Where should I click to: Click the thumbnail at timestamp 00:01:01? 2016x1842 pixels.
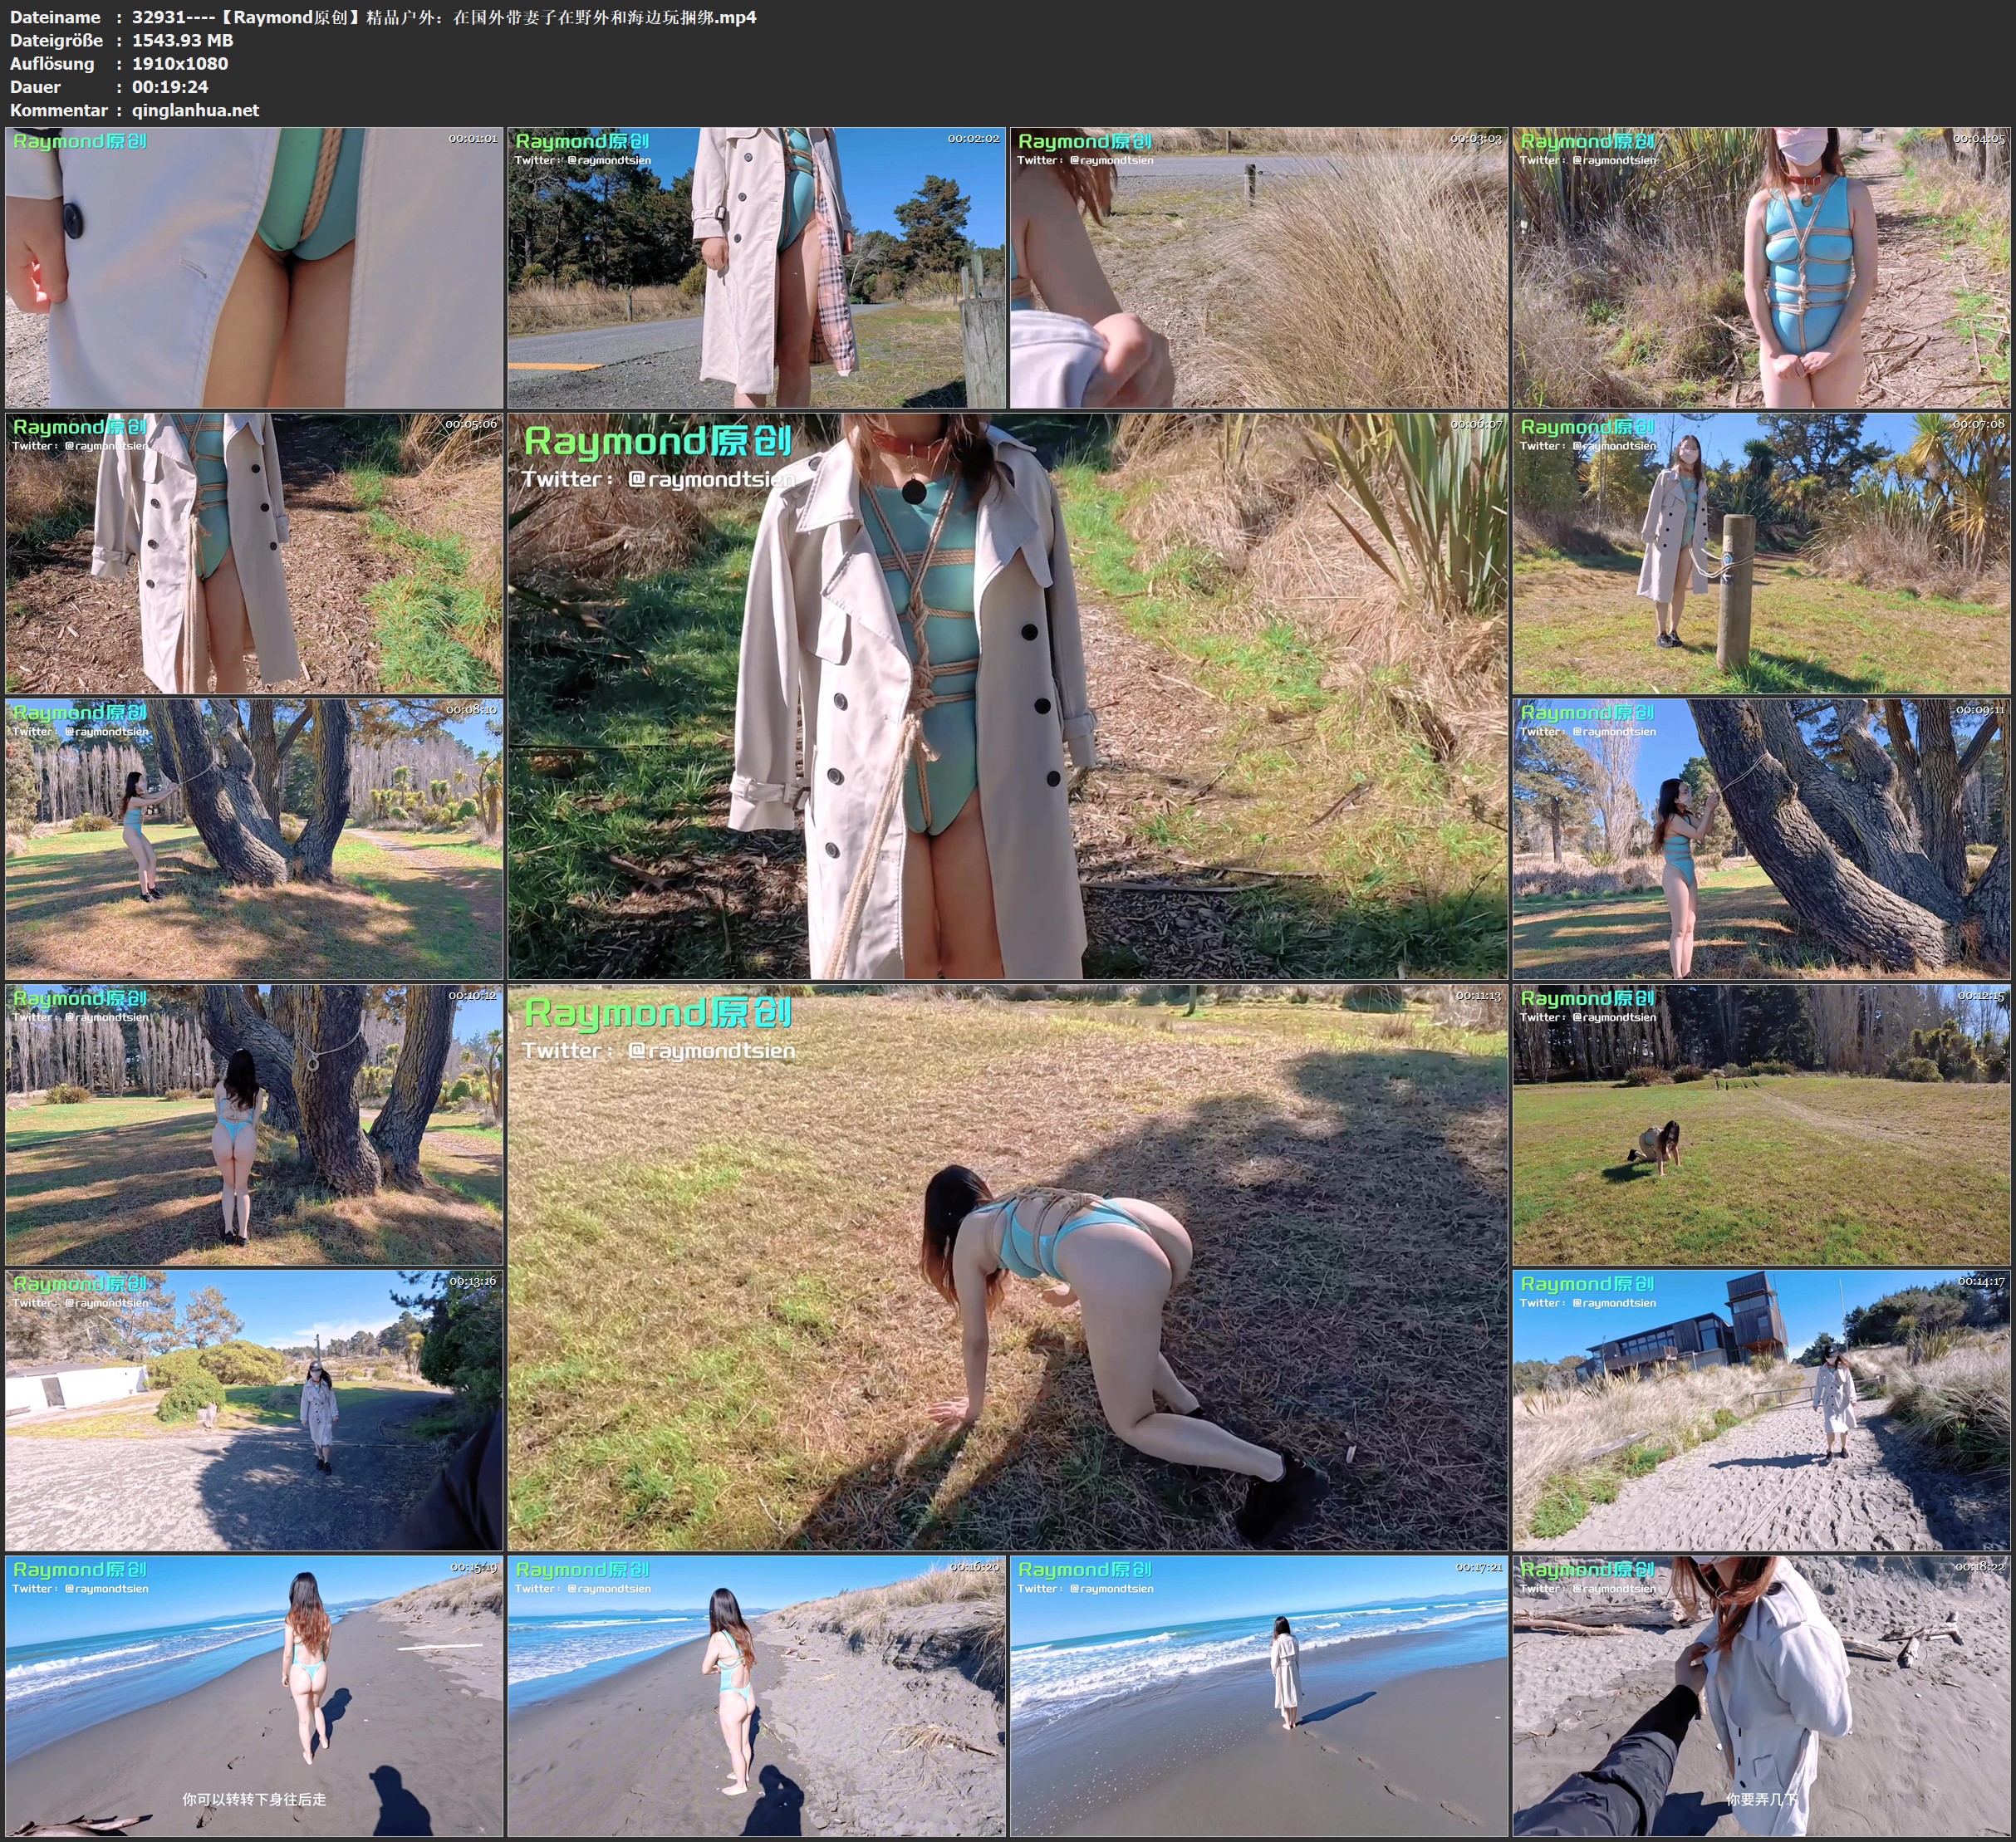pos(254,267)
